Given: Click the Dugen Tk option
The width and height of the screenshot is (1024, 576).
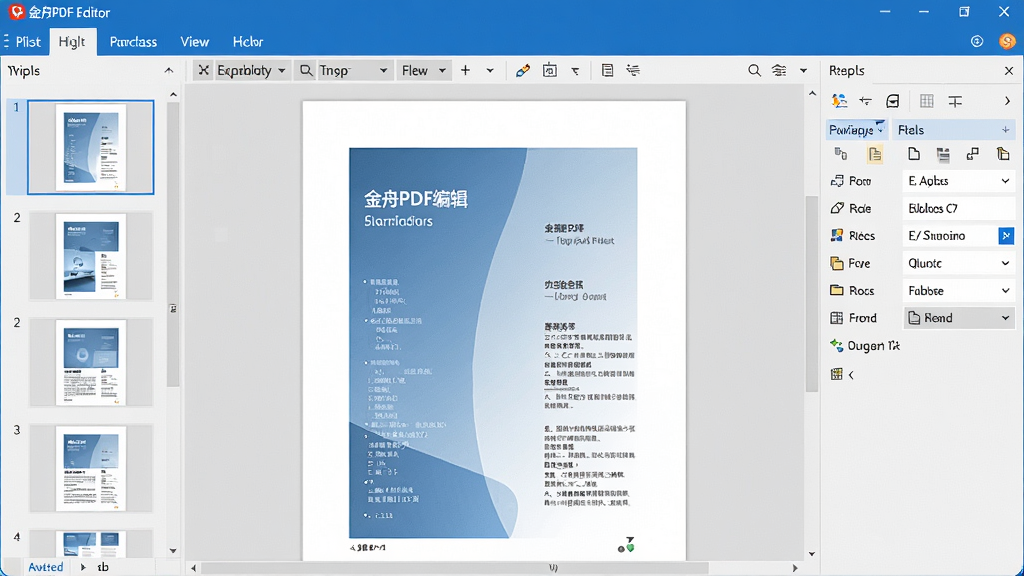Looking at the screenshot, I should (865, 345).
